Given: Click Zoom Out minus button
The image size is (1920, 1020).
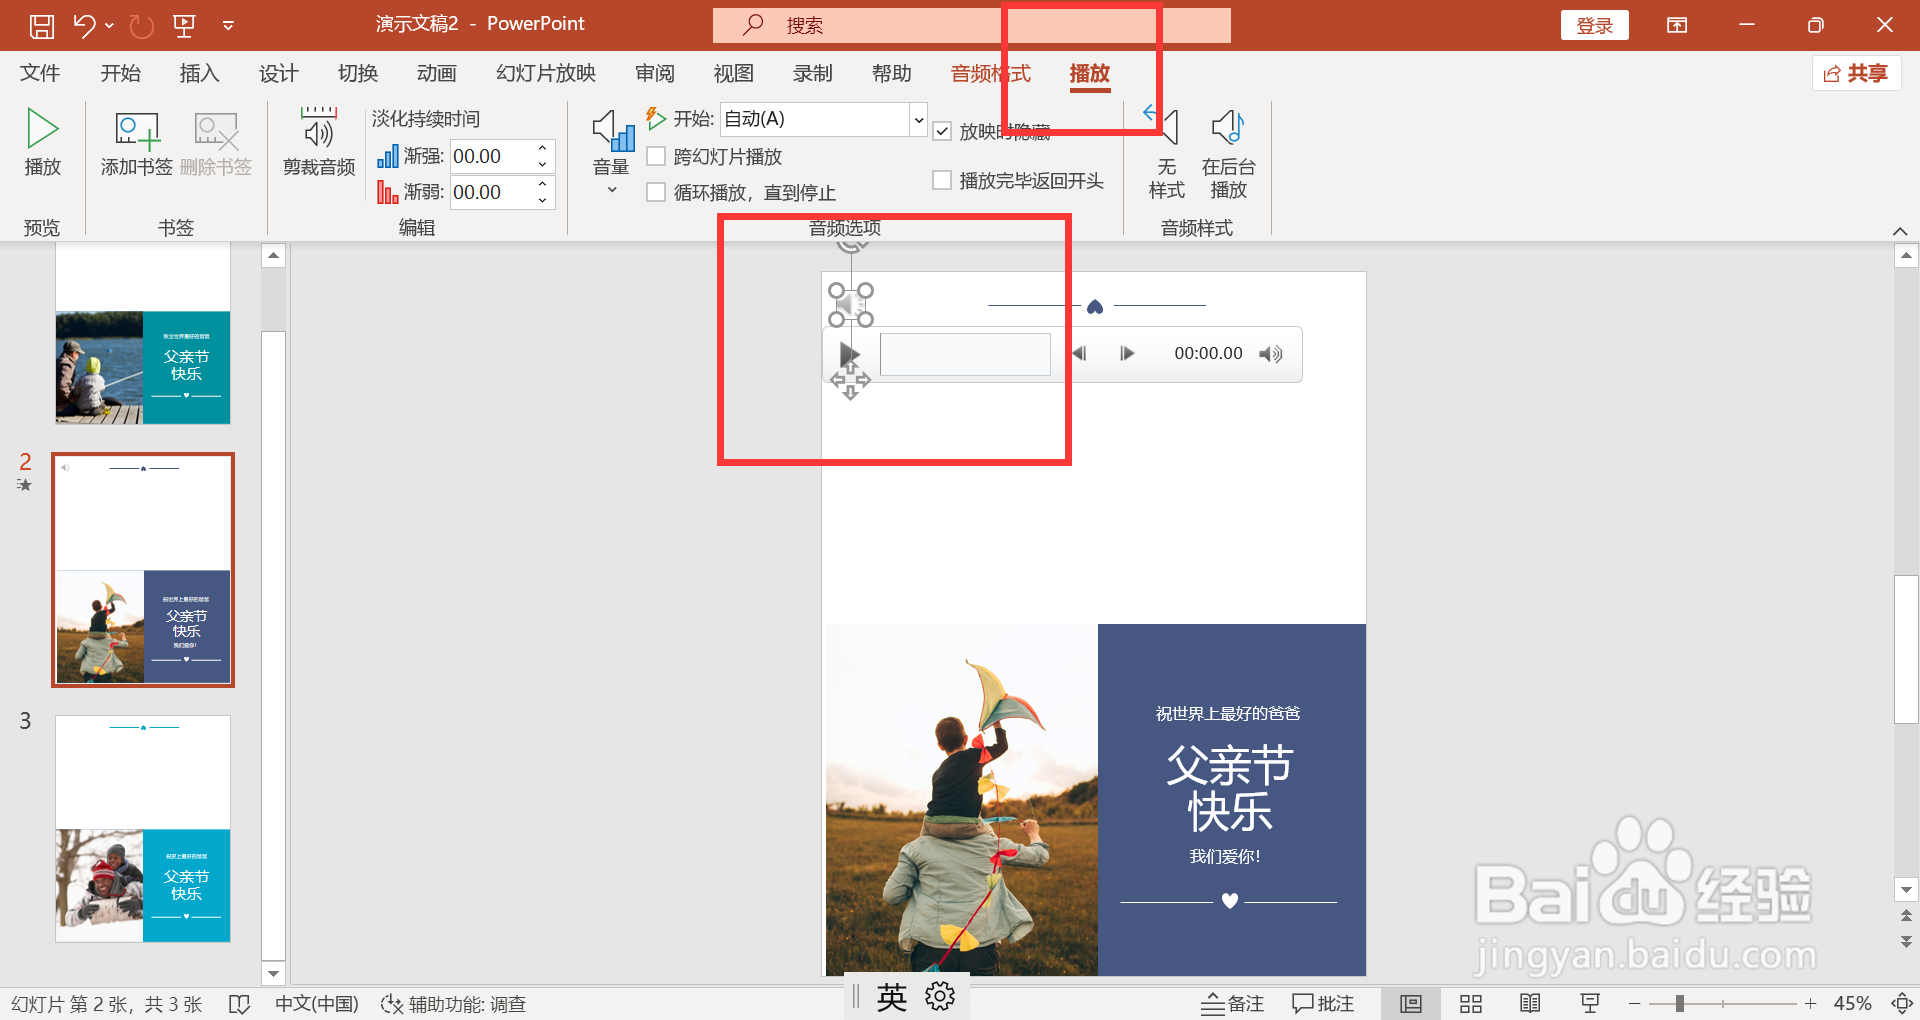Looking at the screenshot, I should tap(1634, 1003).
